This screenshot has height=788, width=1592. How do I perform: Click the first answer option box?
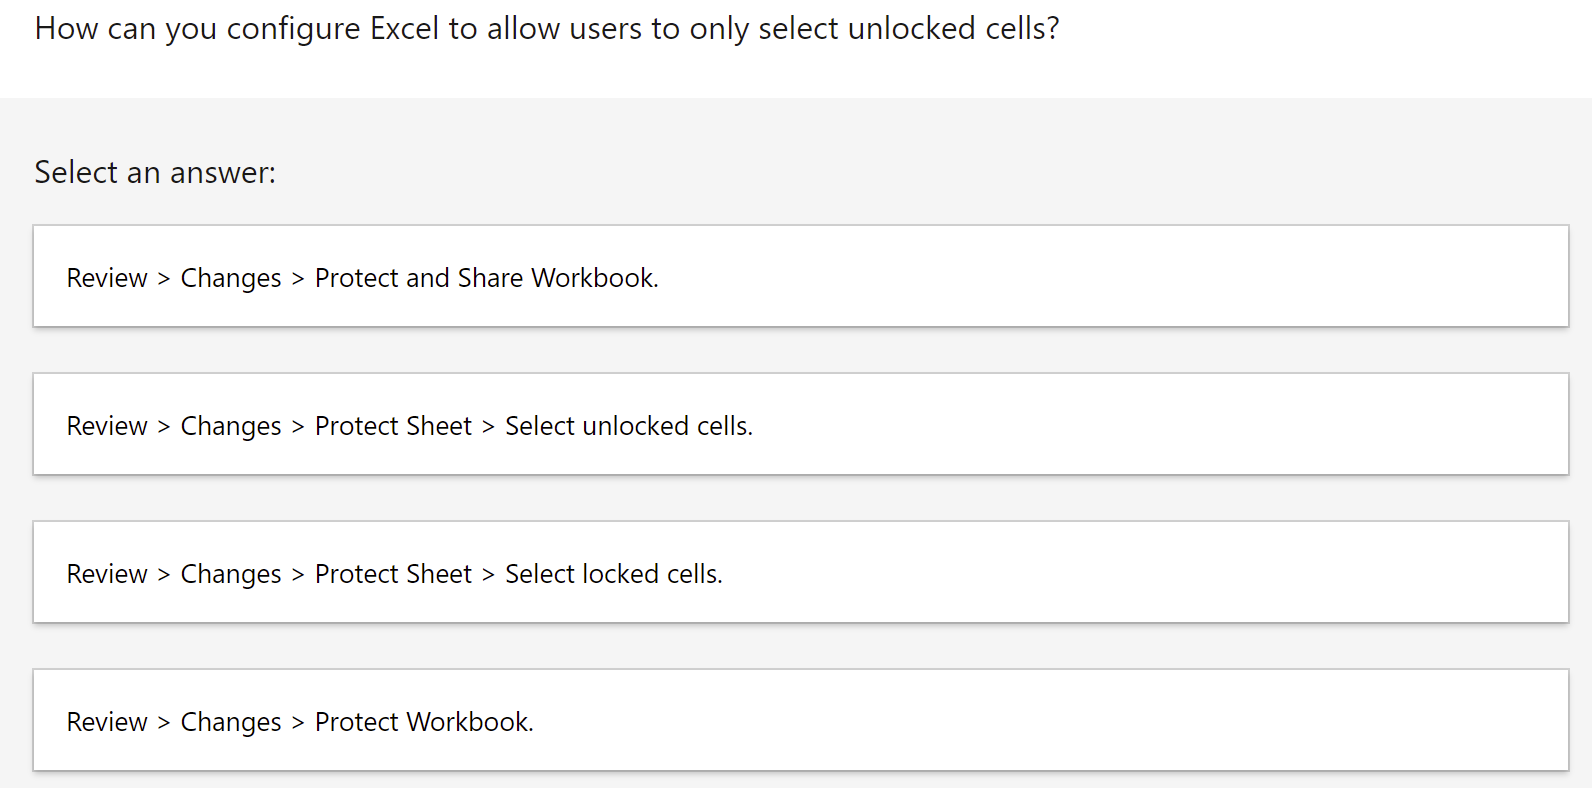(796, 277)
